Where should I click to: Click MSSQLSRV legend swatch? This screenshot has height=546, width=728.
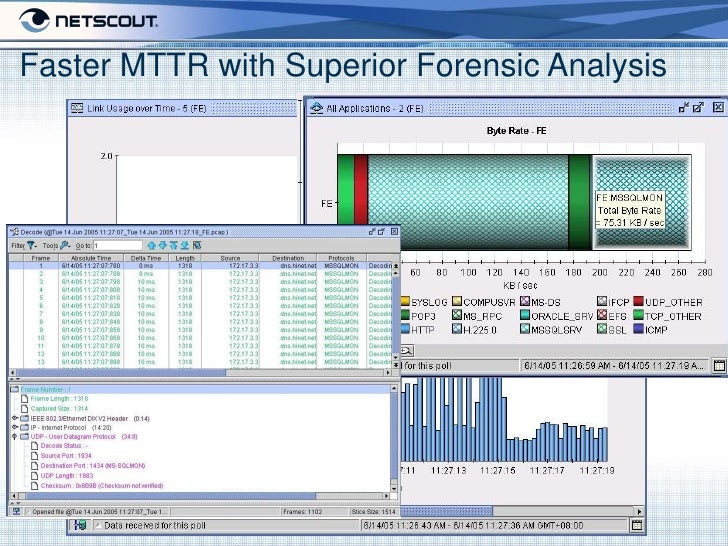tap(525, 329)
